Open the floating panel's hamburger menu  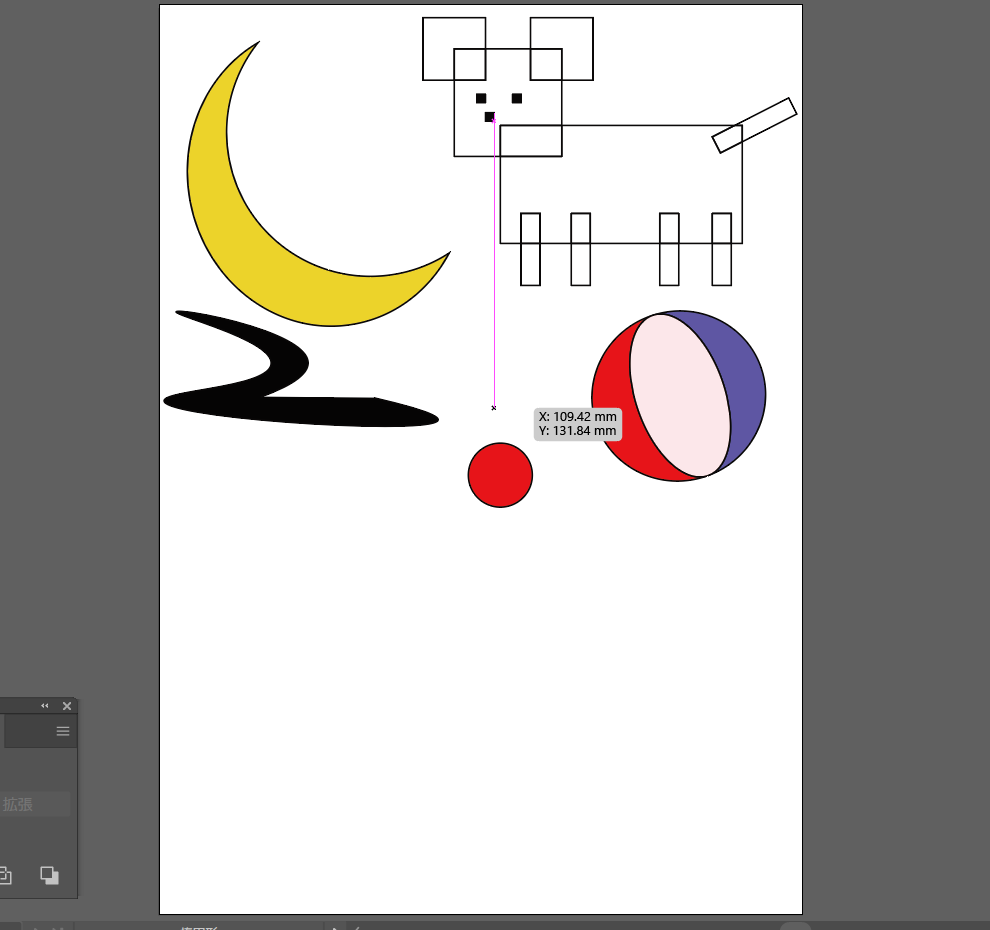coord(63,731)
